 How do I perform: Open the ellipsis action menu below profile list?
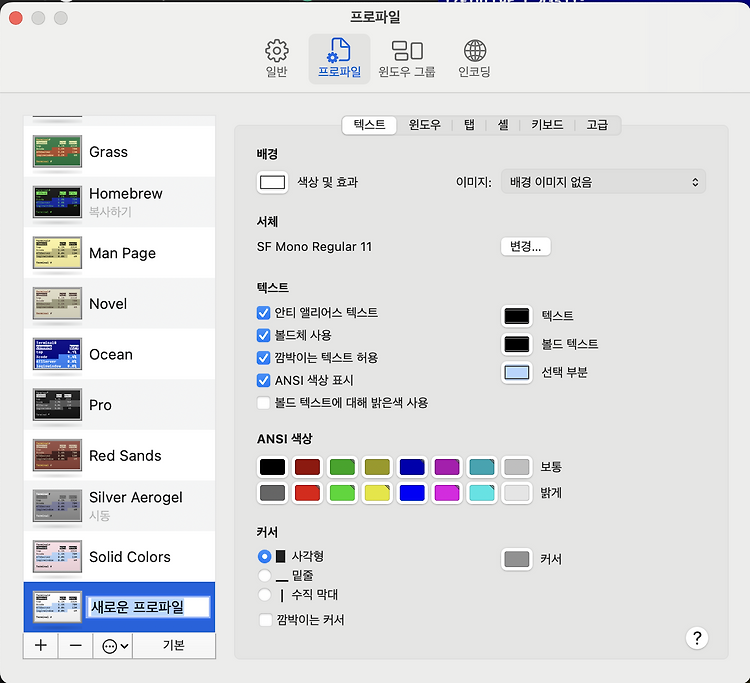[x=113, y=645]
